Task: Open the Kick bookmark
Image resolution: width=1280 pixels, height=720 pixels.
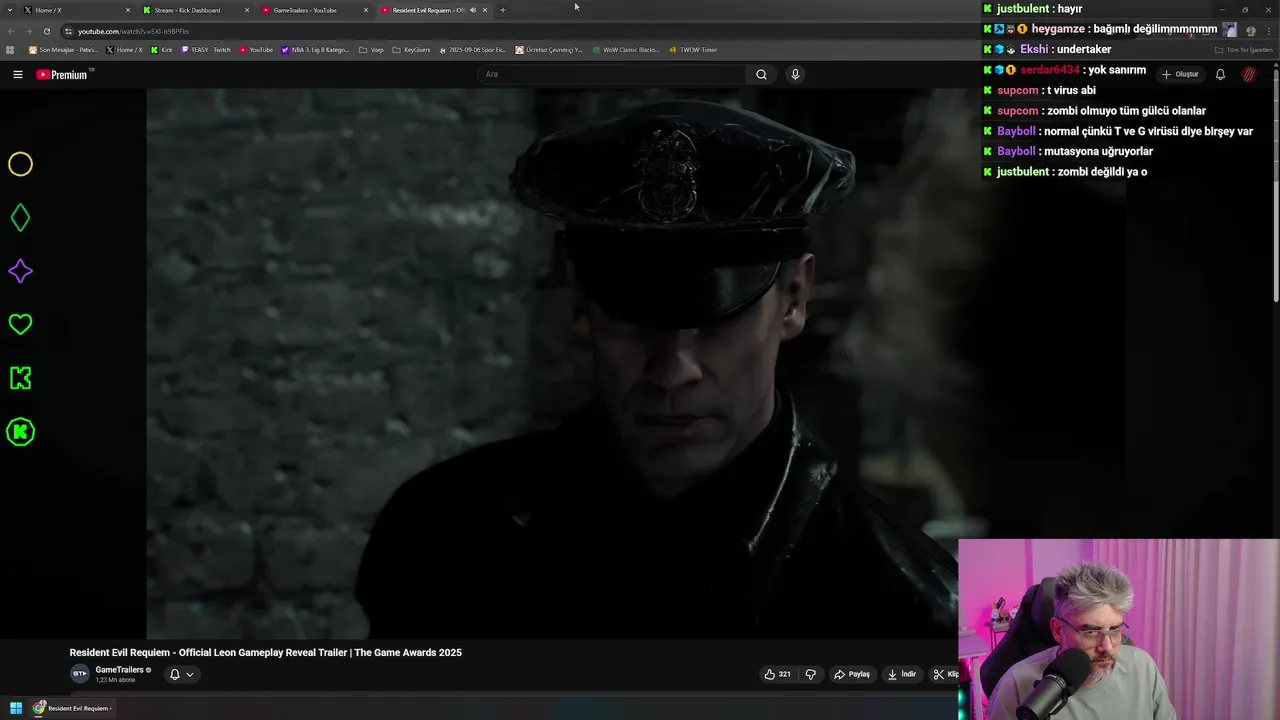Action: point(162,50)
